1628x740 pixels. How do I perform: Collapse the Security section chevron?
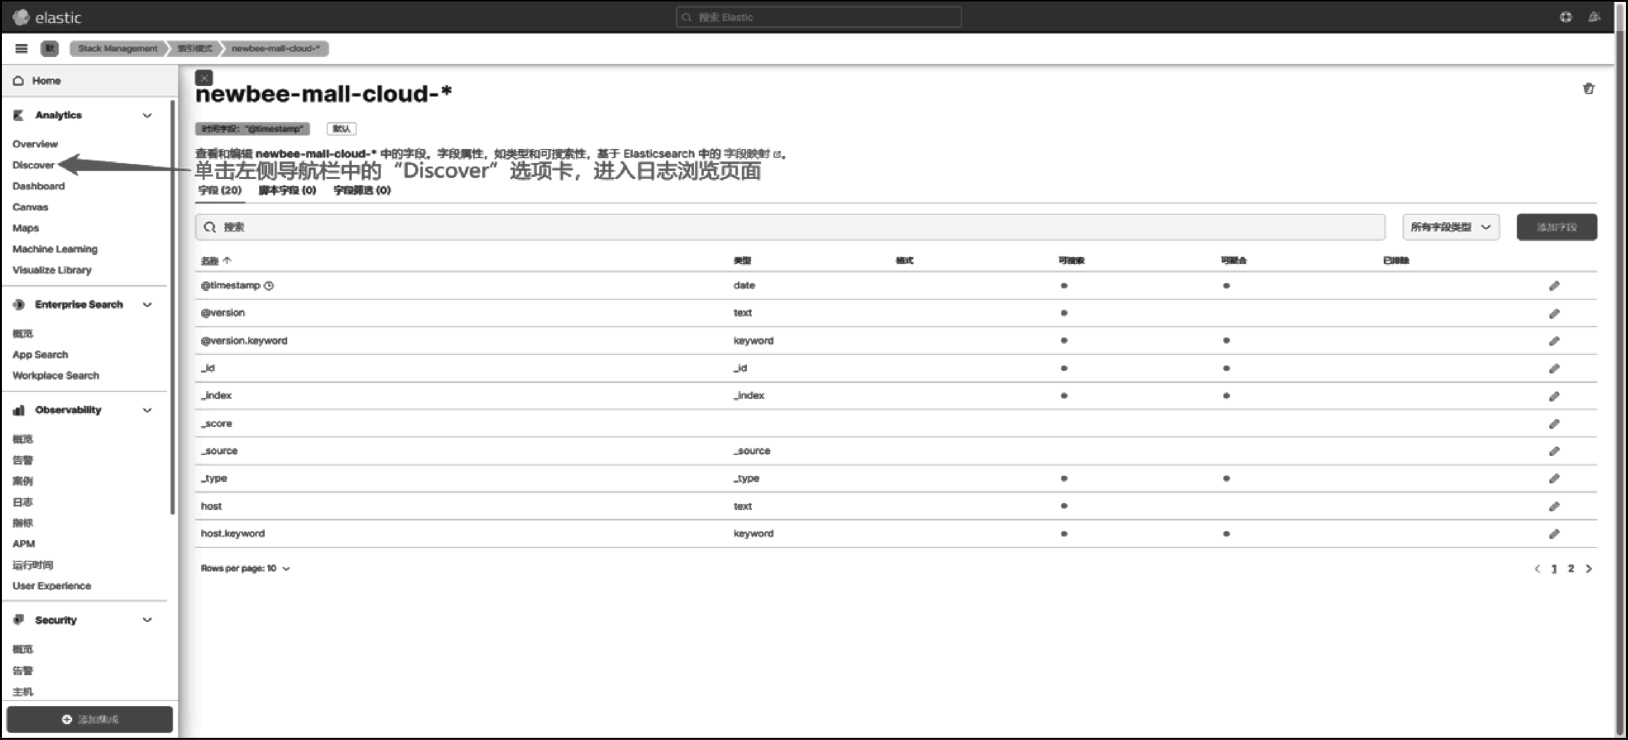pos(147,620)
